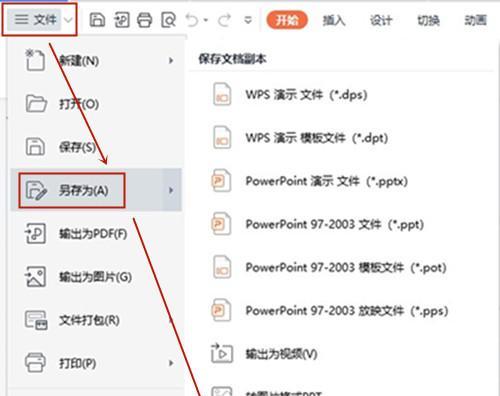The width and height of the screenshot is (500, 396).
Task: Click the package icon beside 文件打包(R)
Action: coord(36,320)
